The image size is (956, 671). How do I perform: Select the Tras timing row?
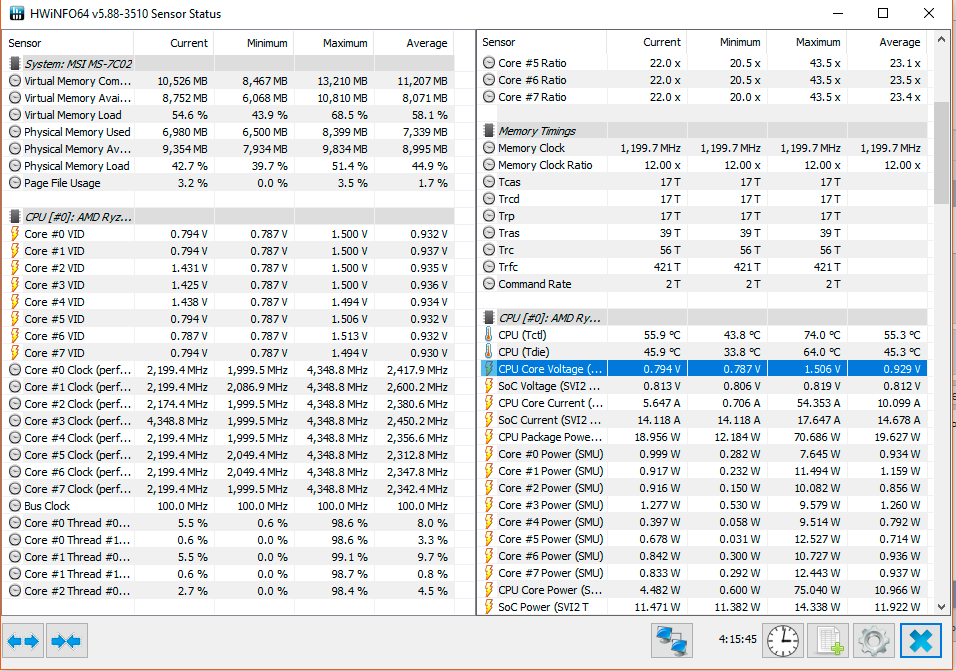[704, 233]
